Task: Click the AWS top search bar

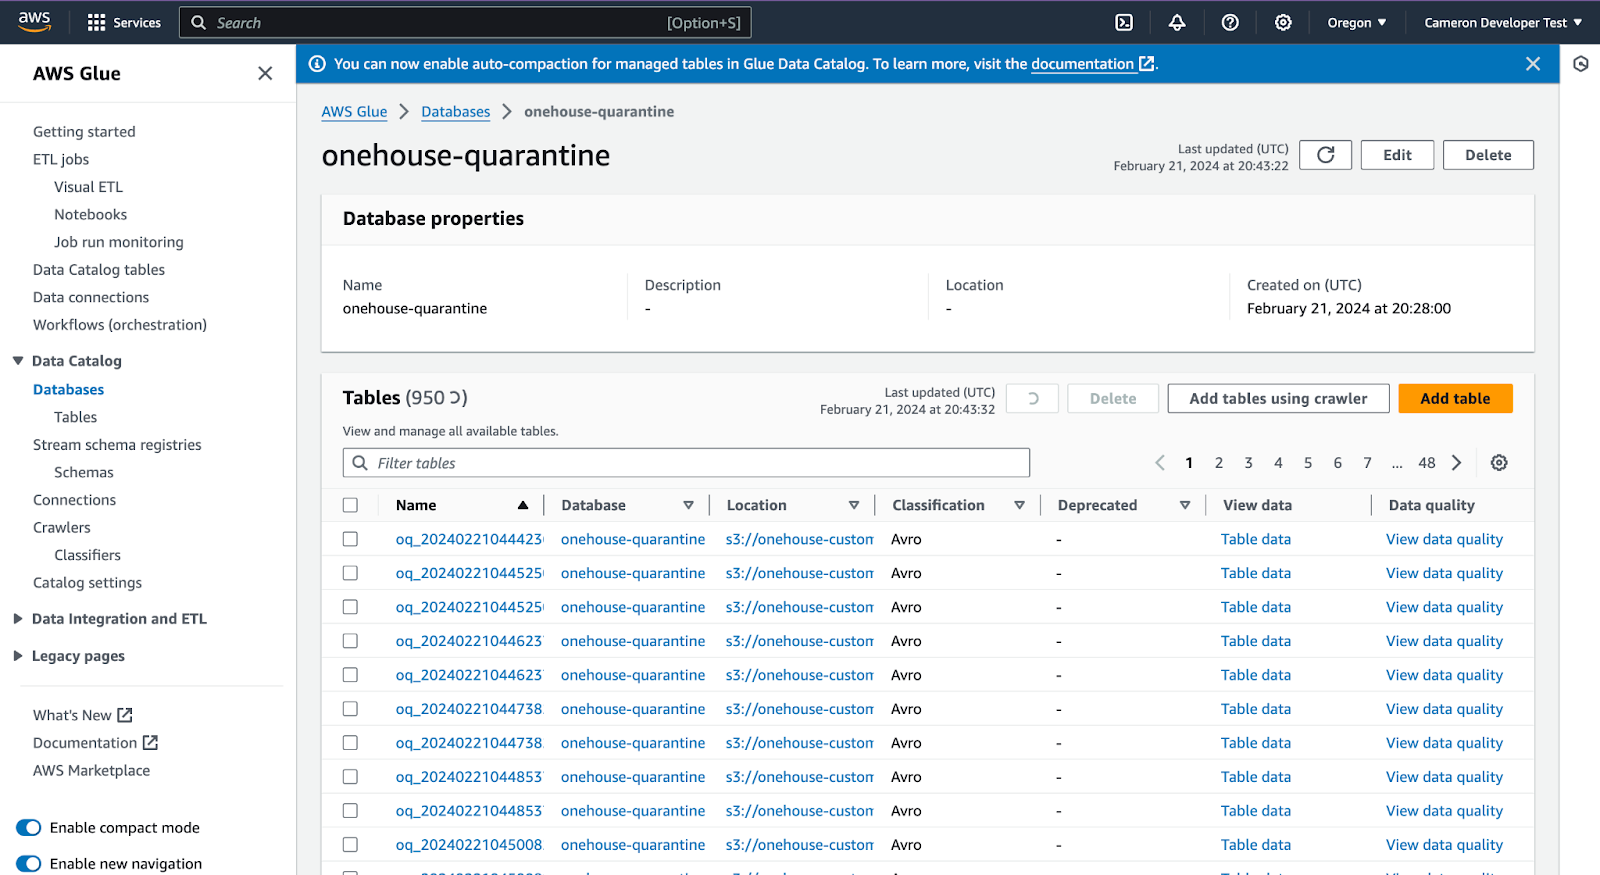Action: (465, 22)
